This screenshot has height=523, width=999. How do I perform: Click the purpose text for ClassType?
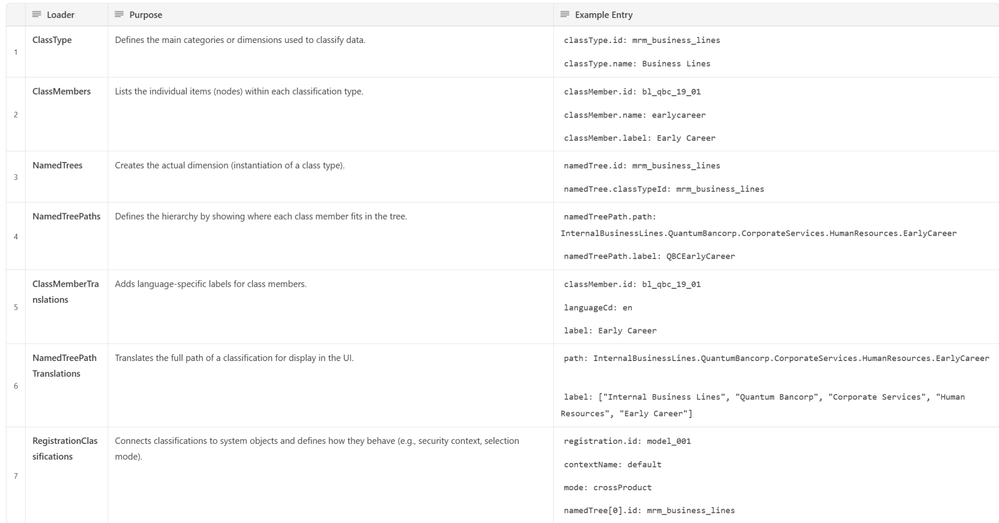coord(240,40)
